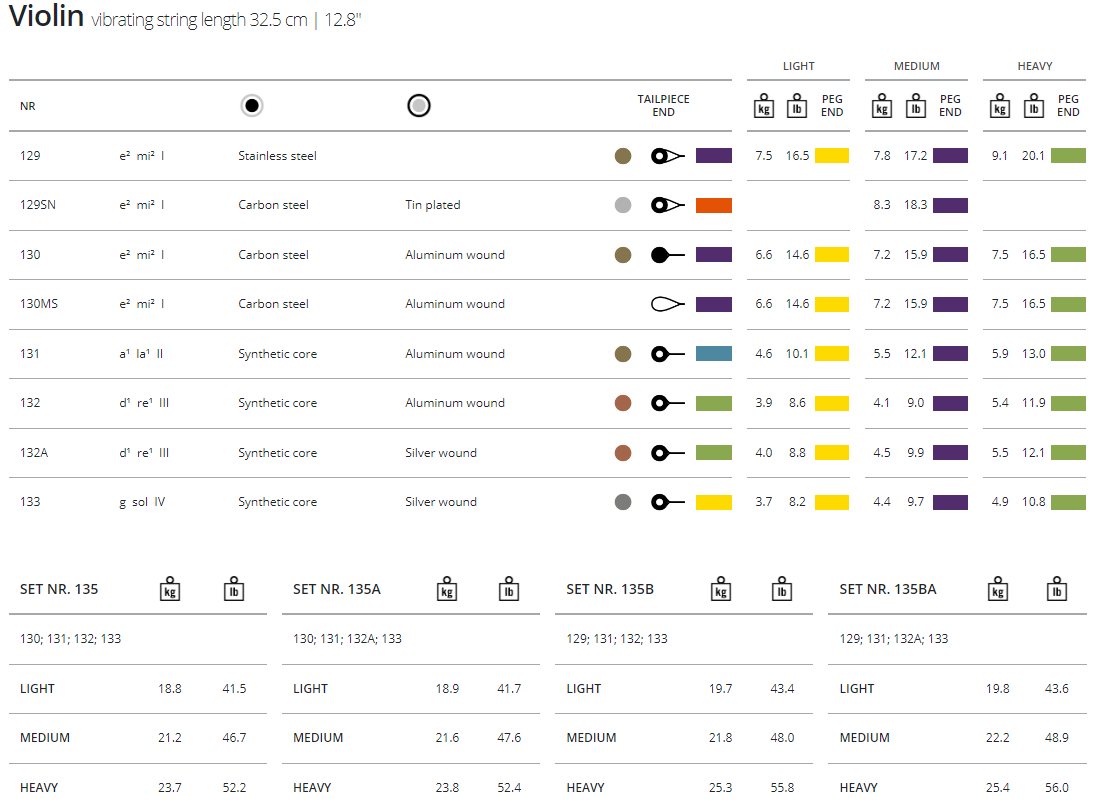Select the LIGHT column group header

tap(798, 66)
